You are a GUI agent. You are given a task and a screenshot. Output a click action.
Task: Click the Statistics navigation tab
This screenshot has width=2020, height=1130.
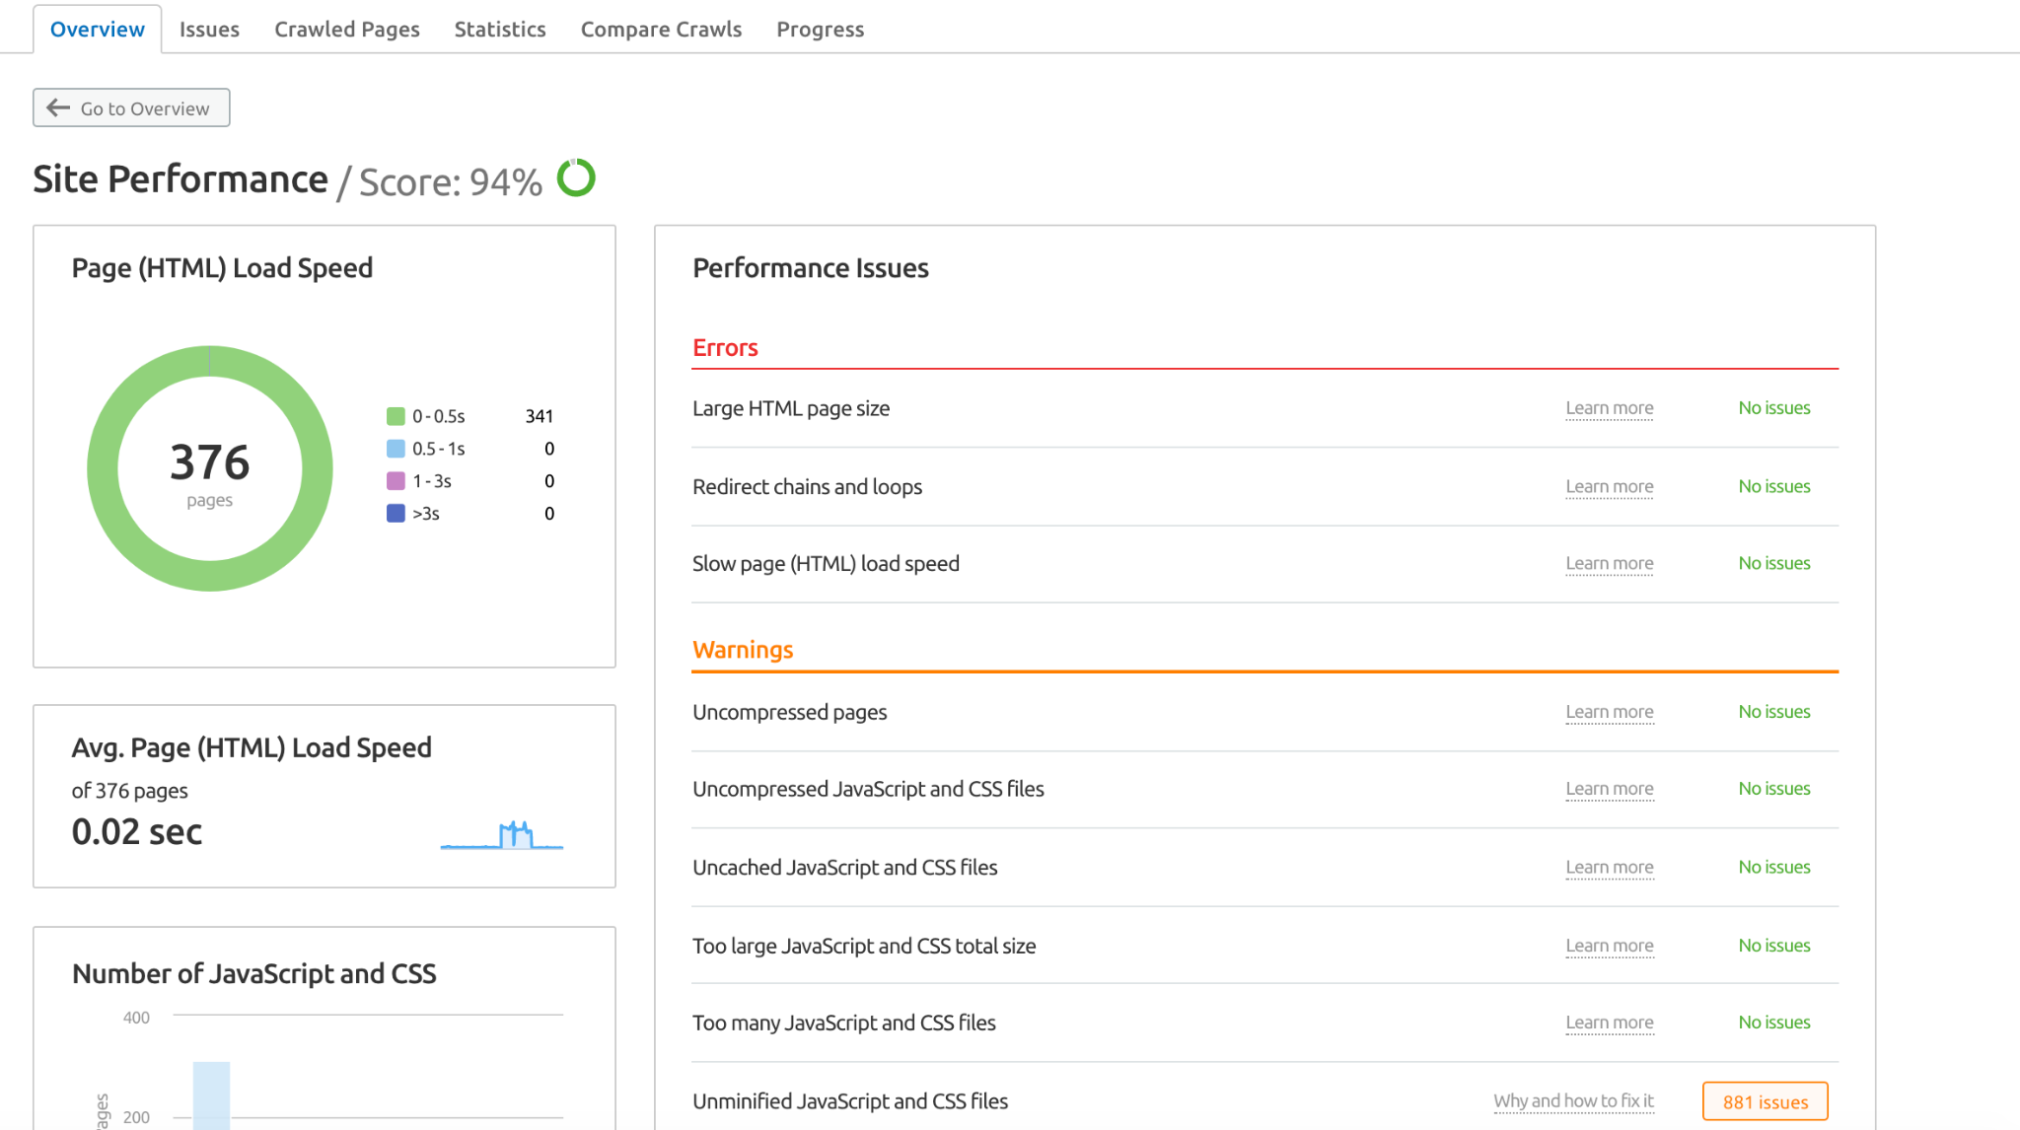(499, 29)
